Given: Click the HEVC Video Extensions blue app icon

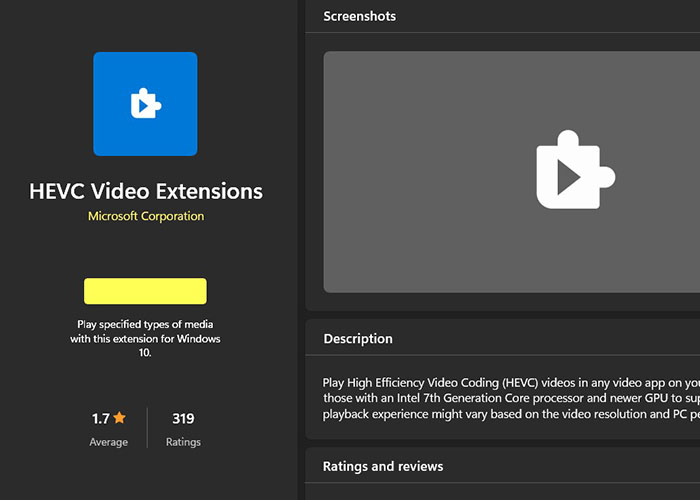Looking at the screenshot, I should tap(145, 104).
